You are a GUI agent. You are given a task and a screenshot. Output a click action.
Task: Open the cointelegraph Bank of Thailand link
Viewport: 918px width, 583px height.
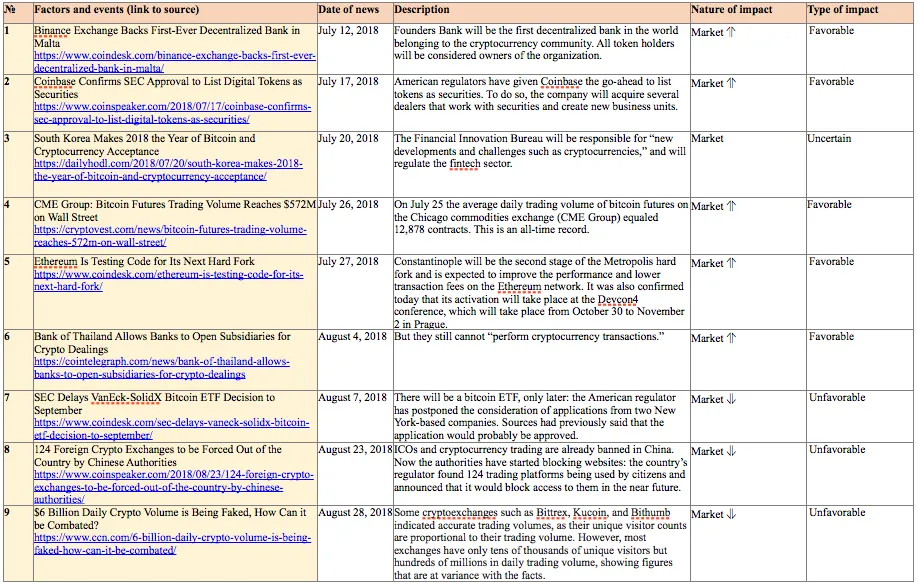(x=162, y=368)
